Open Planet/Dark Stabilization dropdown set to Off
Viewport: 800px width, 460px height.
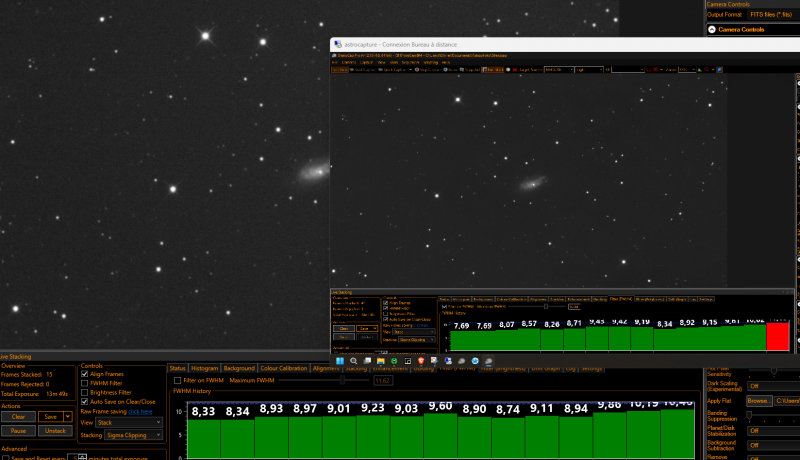[x=773, y=430]
